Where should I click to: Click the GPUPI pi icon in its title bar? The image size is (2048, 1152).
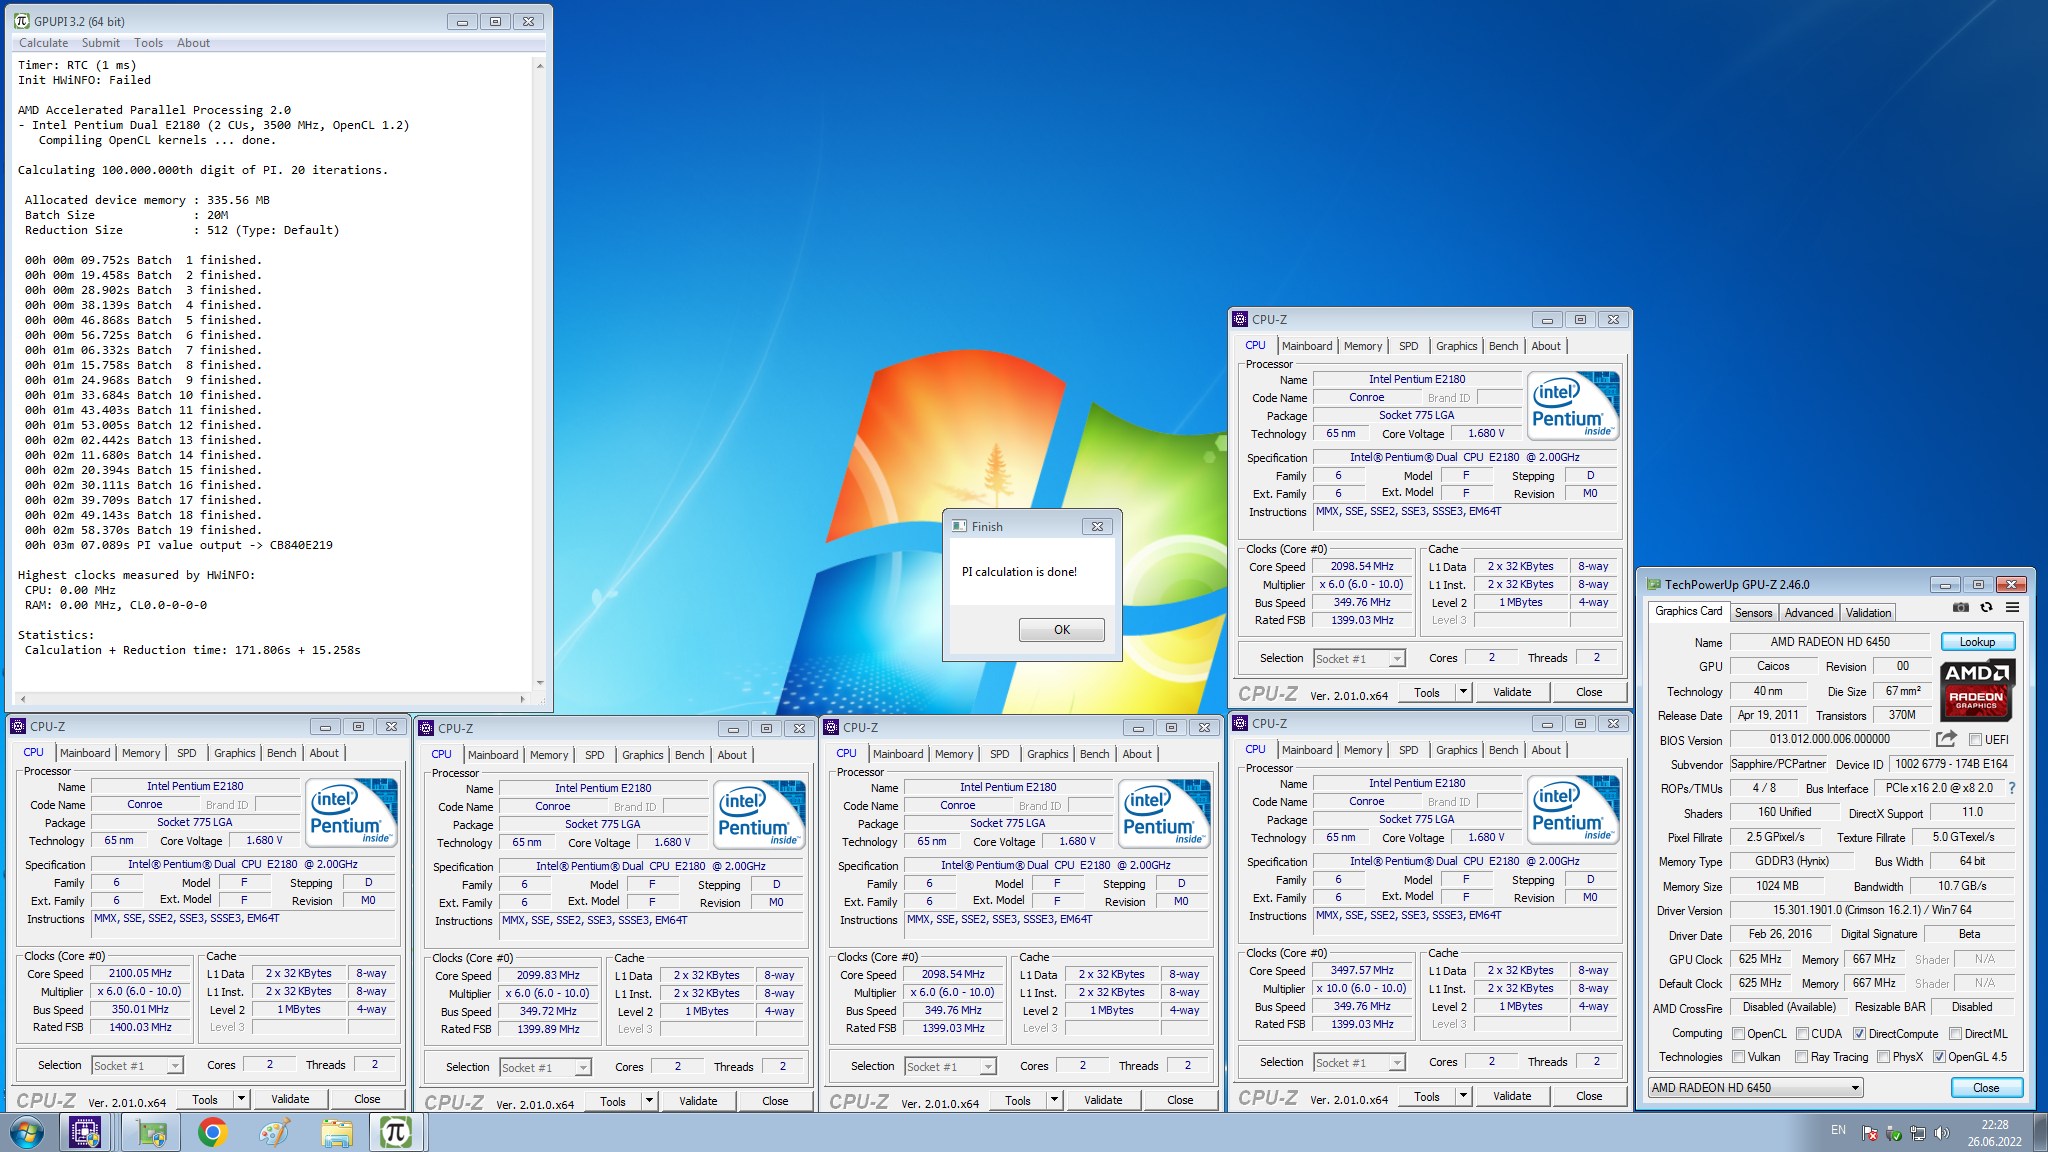tap(21, 21)
